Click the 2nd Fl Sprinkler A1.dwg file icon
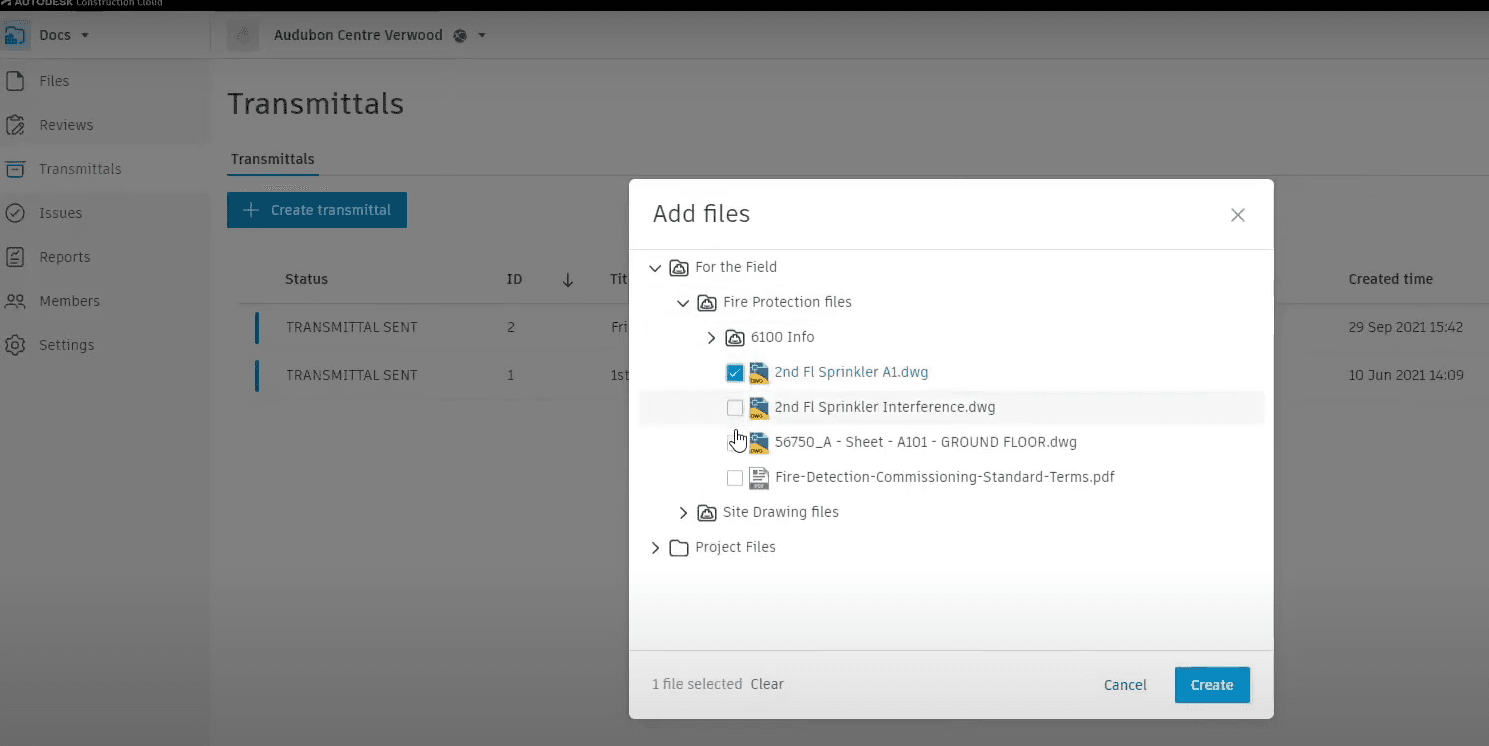 [759, 373]
